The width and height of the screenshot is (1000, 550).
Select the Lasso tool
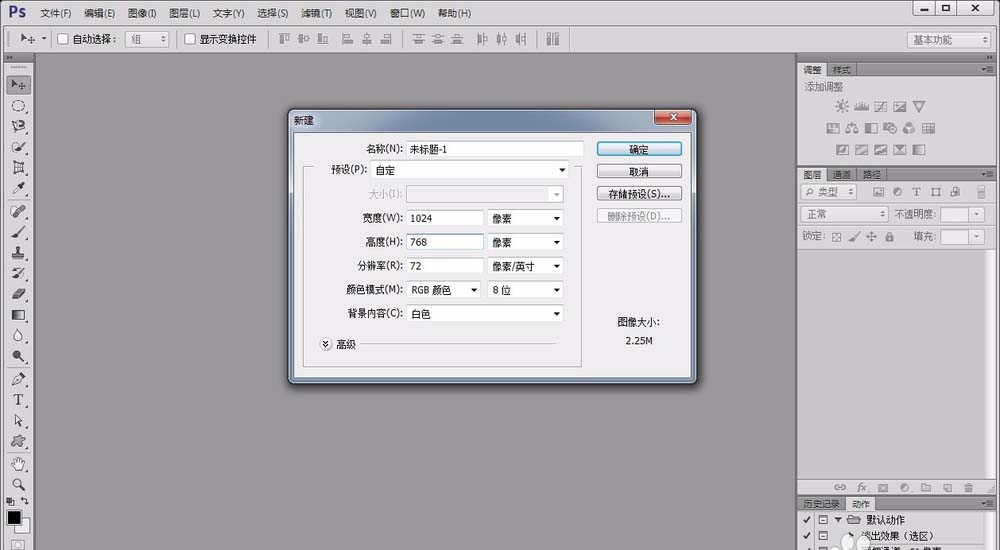(18, 126)
